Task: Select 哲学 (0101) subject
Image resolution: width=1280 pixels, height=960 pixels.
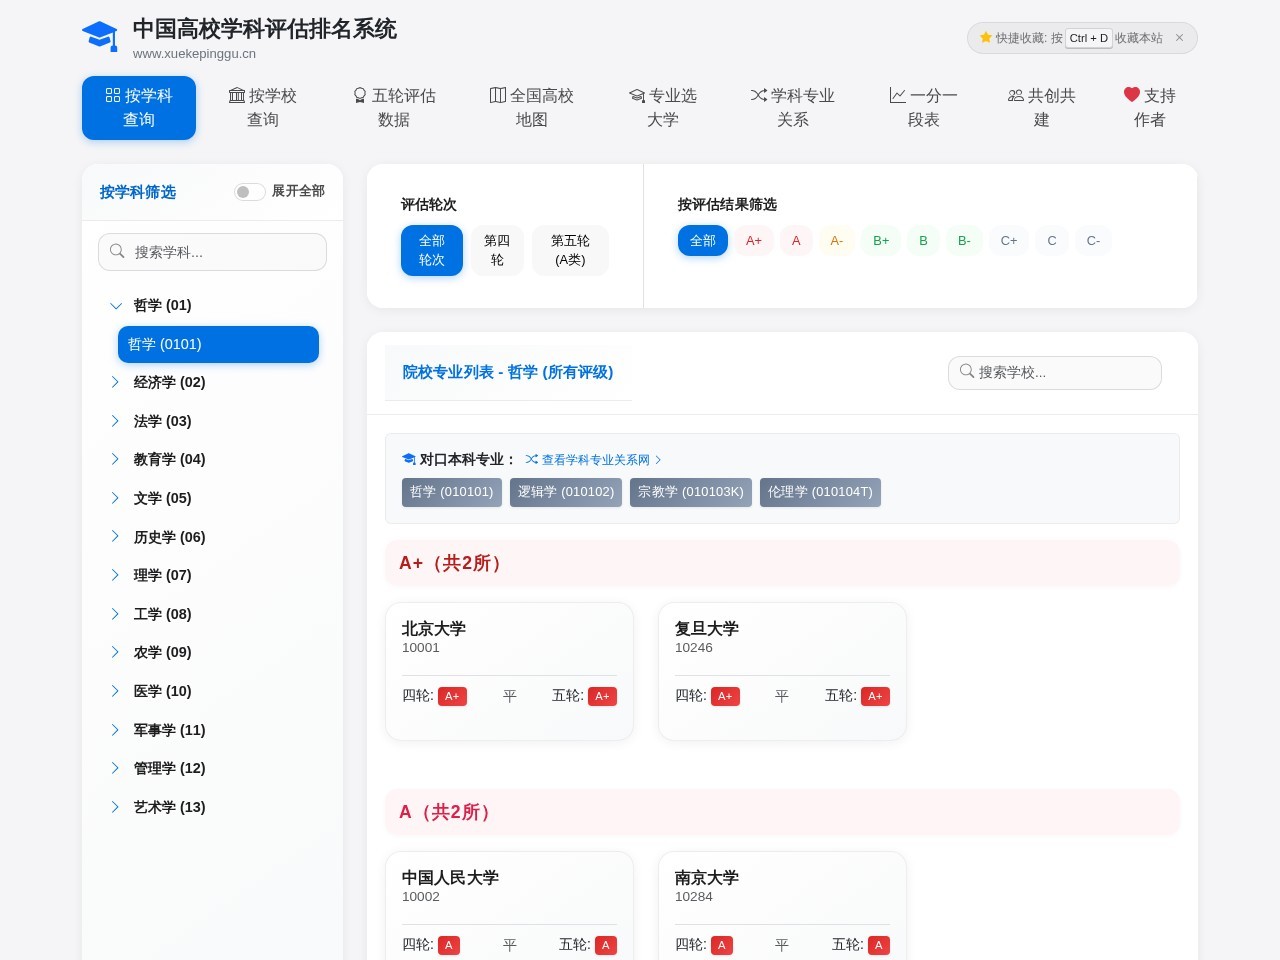Action: pyautogui.click(x=218, y=344)
